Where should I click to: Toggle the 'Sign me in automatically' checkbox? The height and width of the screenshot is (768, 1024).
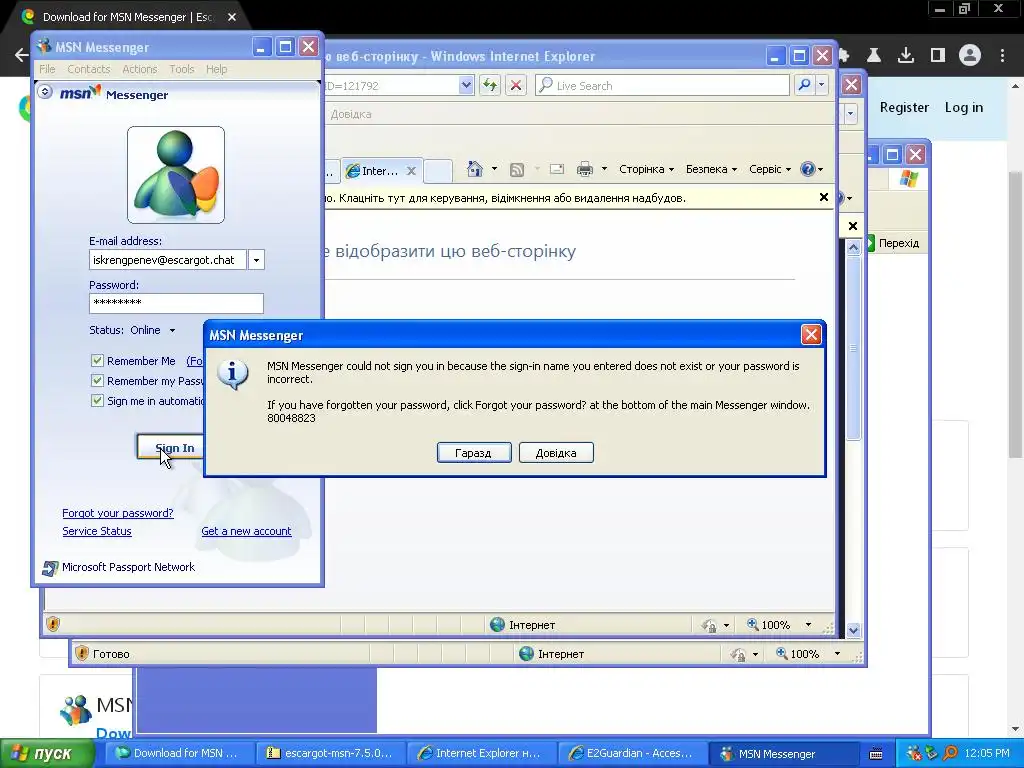click(97, 401)
